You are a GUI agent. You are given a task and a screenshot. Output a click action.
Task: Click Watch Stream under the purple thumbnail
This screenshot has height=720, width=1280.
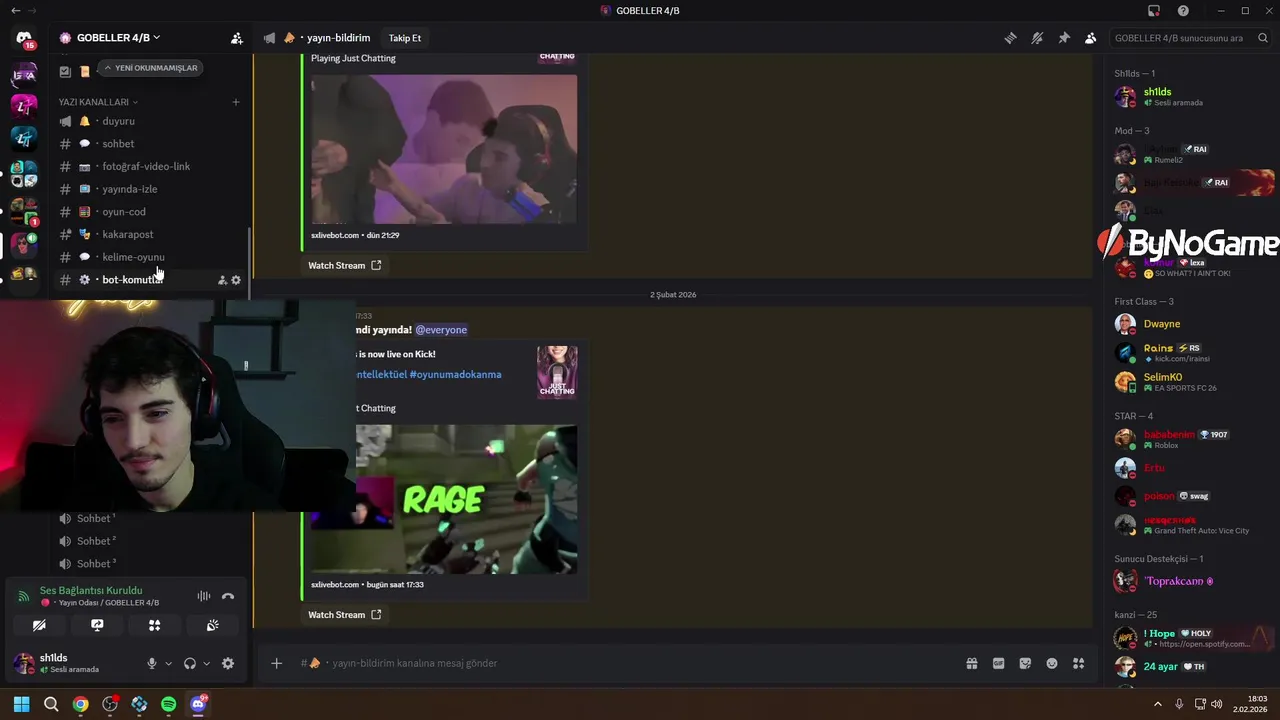tap(344, 265)
